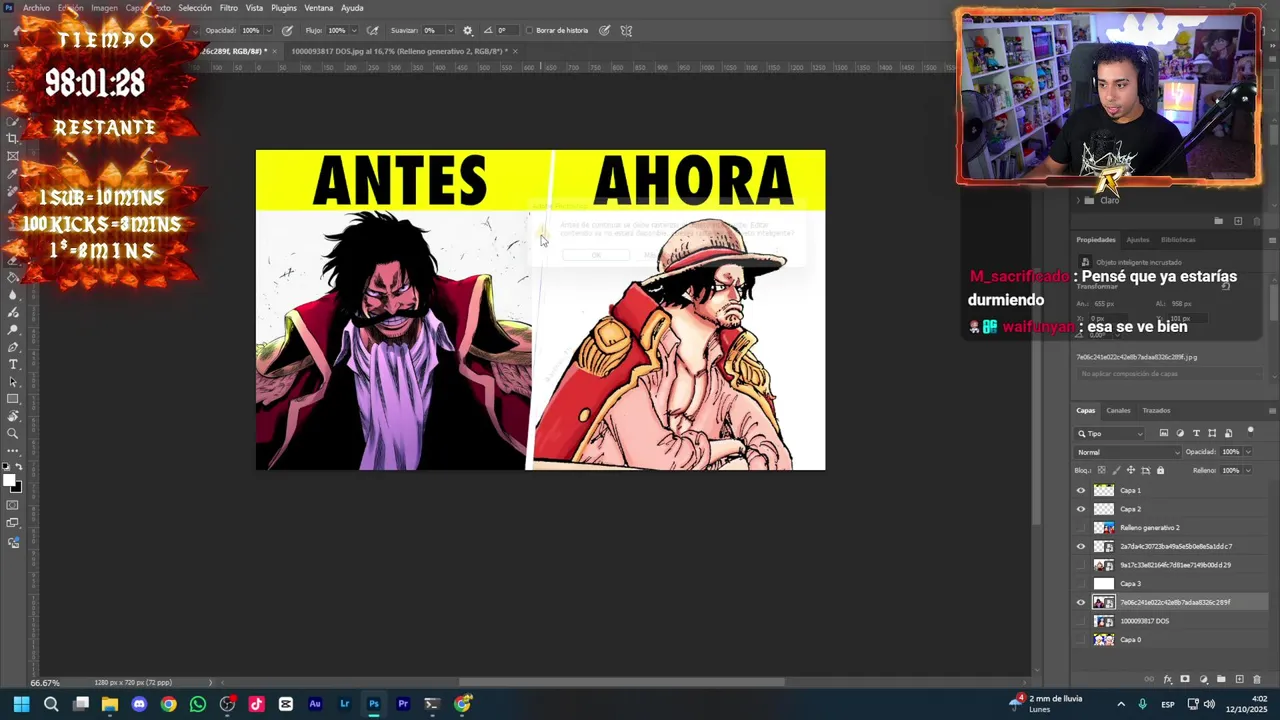Hide Capa 1 layer
Image resolution: width=1280 pixels, height=720 pixels.
click(x=1080, y=490)
